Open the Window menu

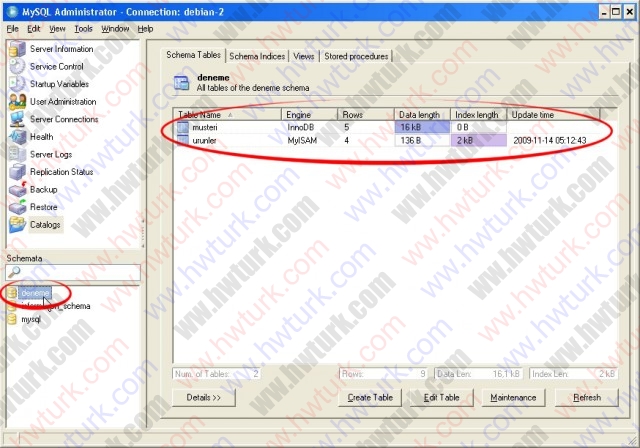tap(115, 29)
